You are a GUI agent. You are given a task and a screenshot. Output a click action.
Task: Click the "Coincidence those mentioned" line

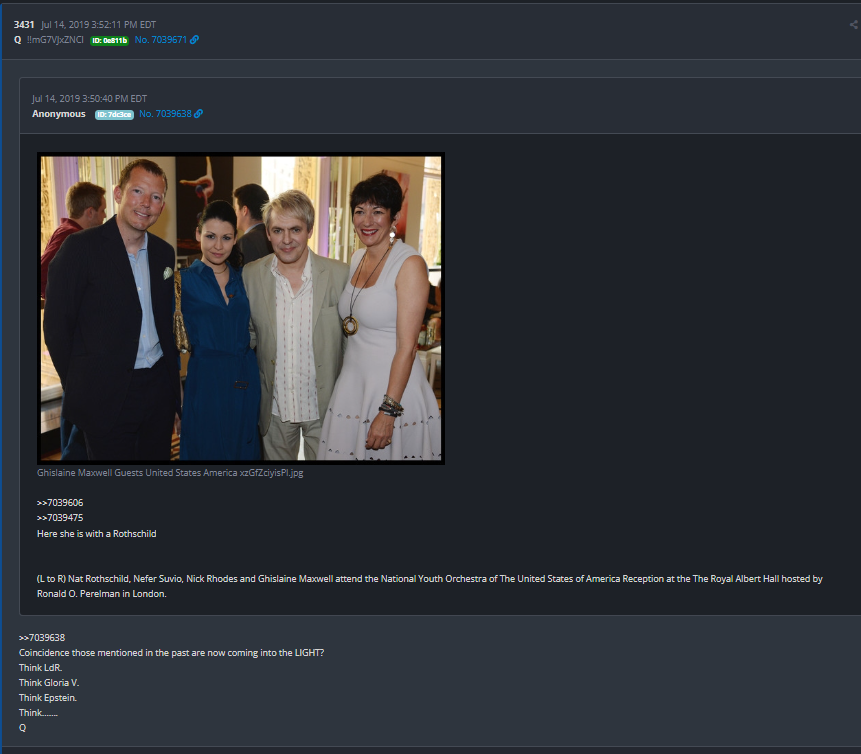(171, 652)
